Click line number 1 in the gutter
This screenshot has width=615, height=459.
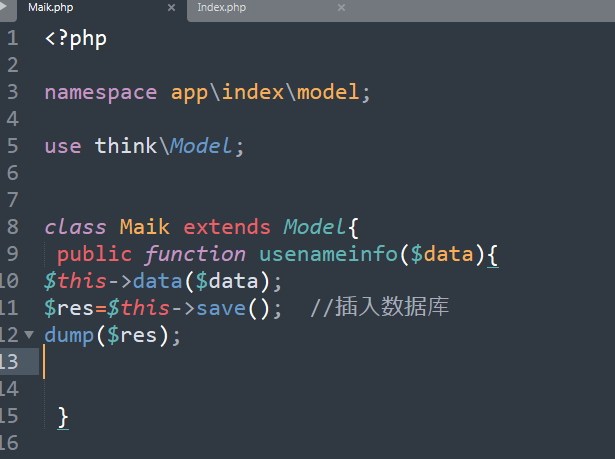tap(13, 38)
